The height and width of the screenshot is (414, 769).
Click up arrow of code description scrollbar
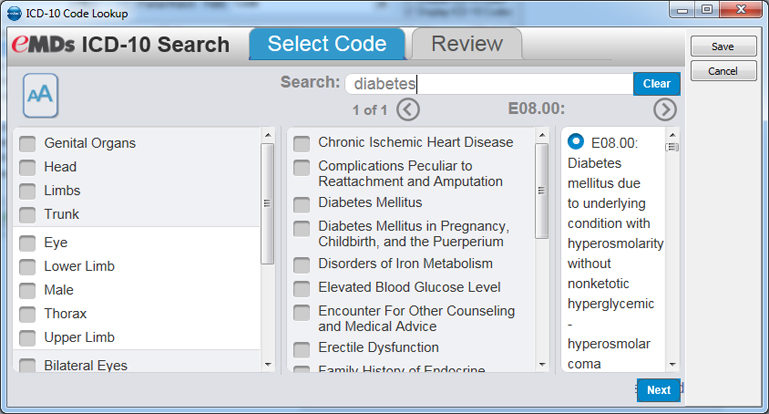672,135
